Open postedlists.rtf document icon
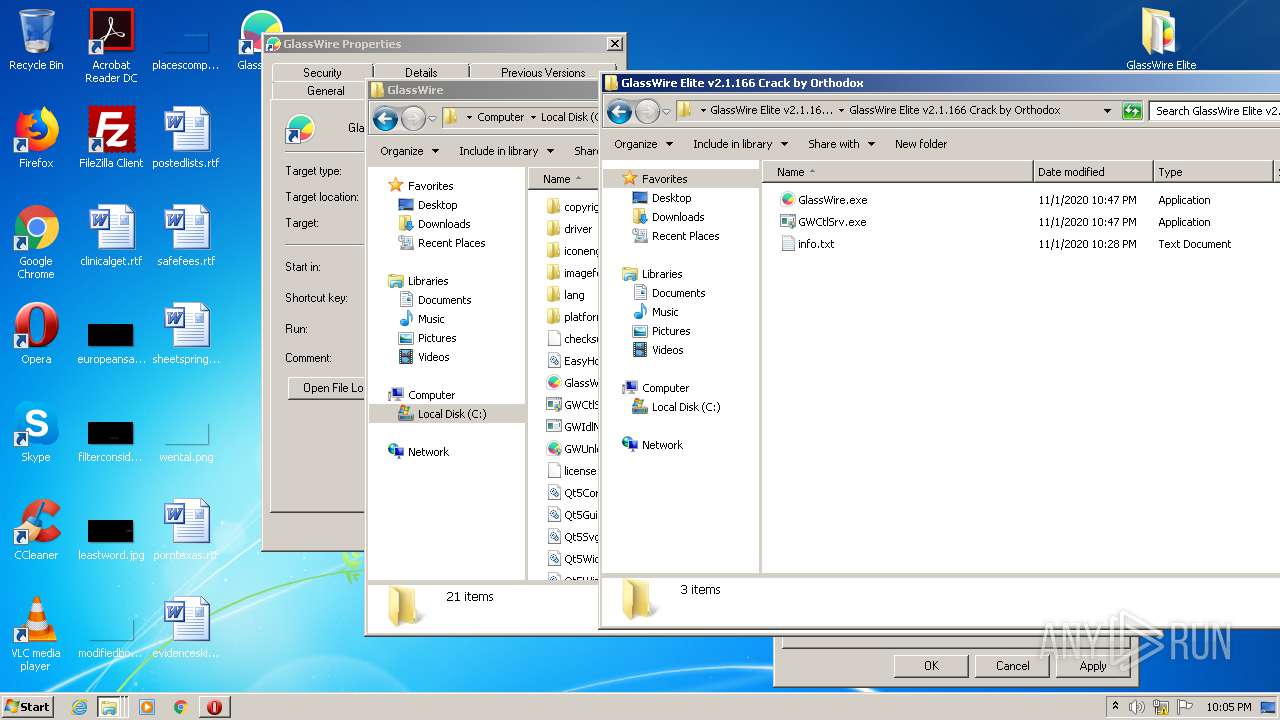 coord(186,138)
